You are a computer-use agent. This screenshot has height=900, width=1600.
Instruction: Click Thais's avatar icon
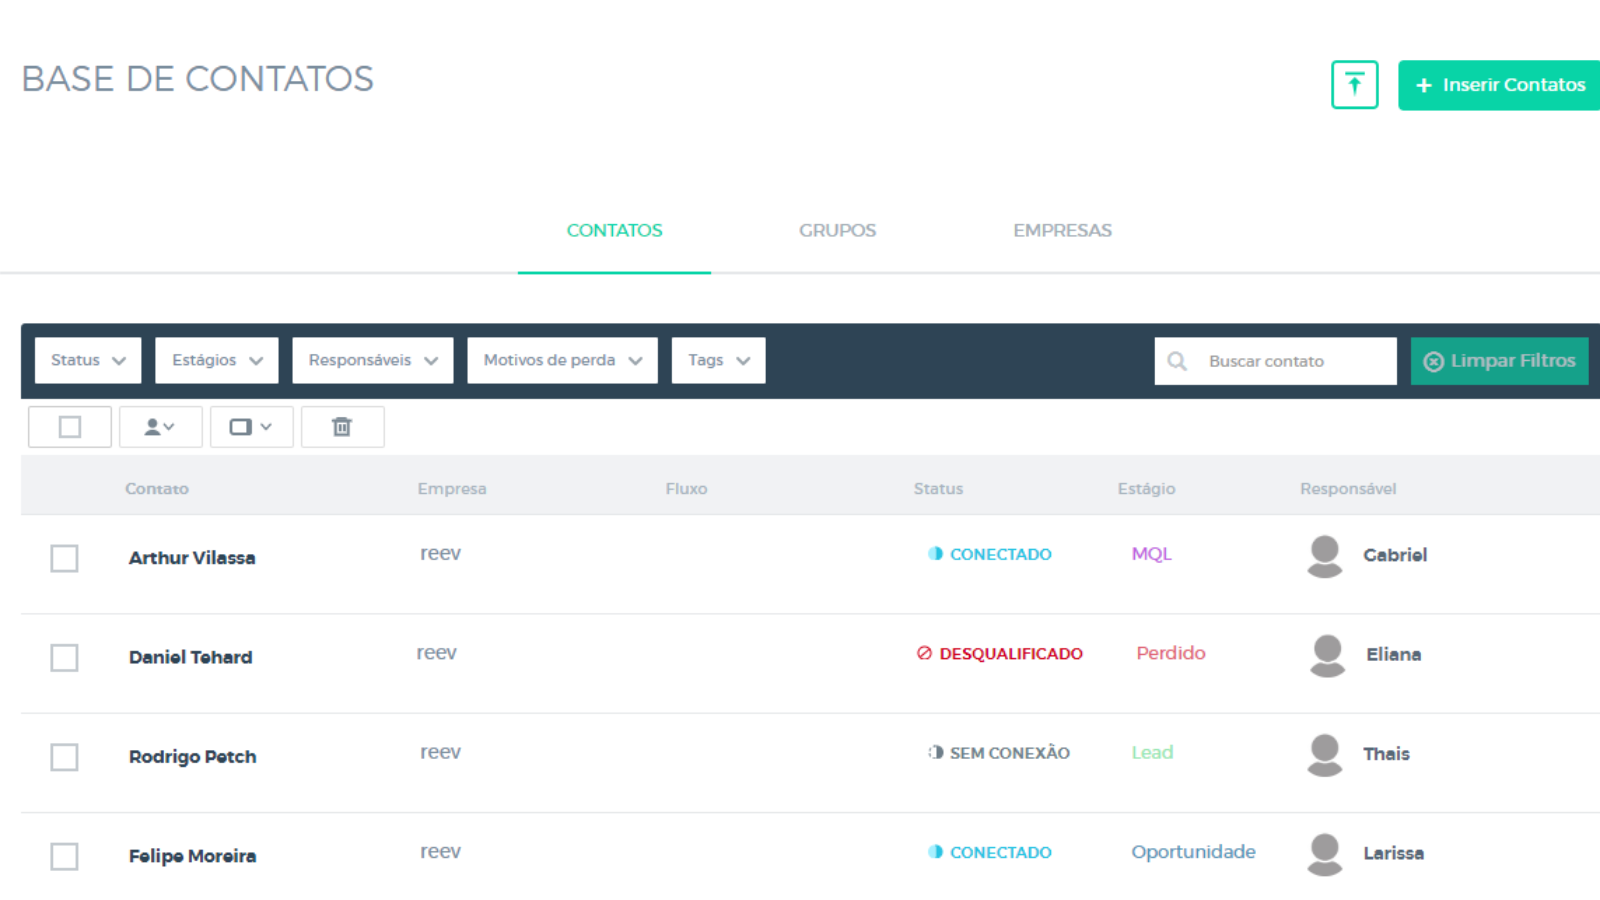point(1325,755)
